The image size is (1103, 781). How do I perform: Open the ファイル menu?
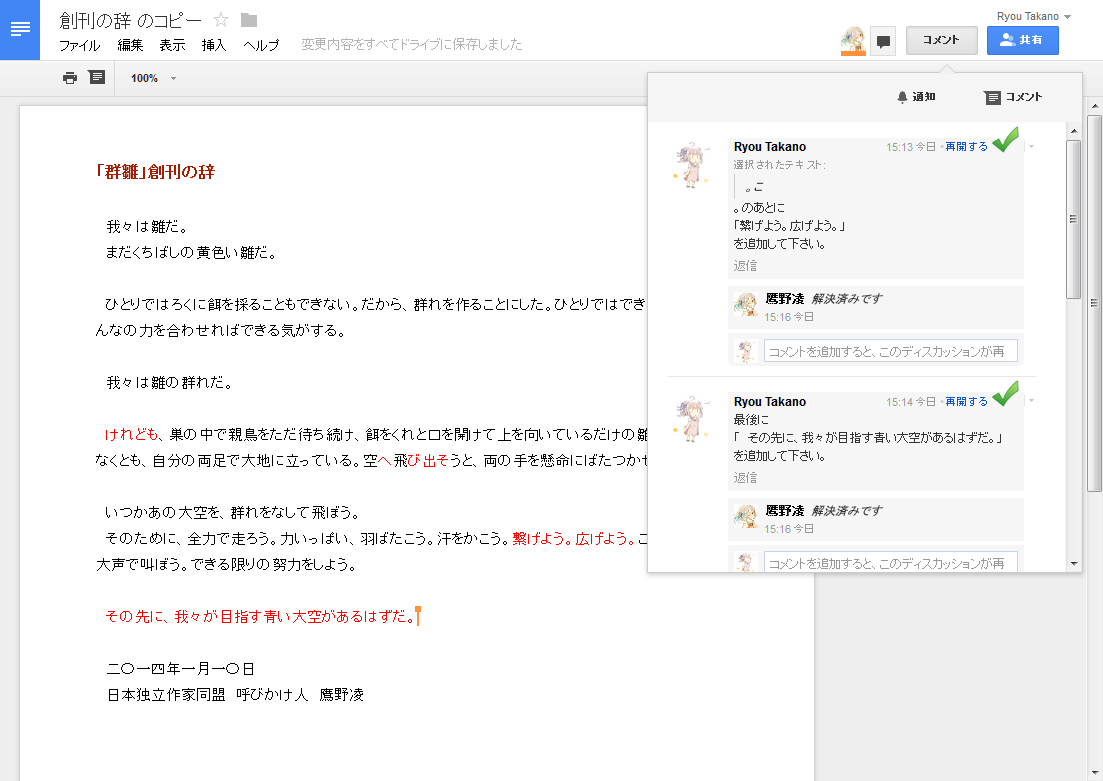pos(79,45)
